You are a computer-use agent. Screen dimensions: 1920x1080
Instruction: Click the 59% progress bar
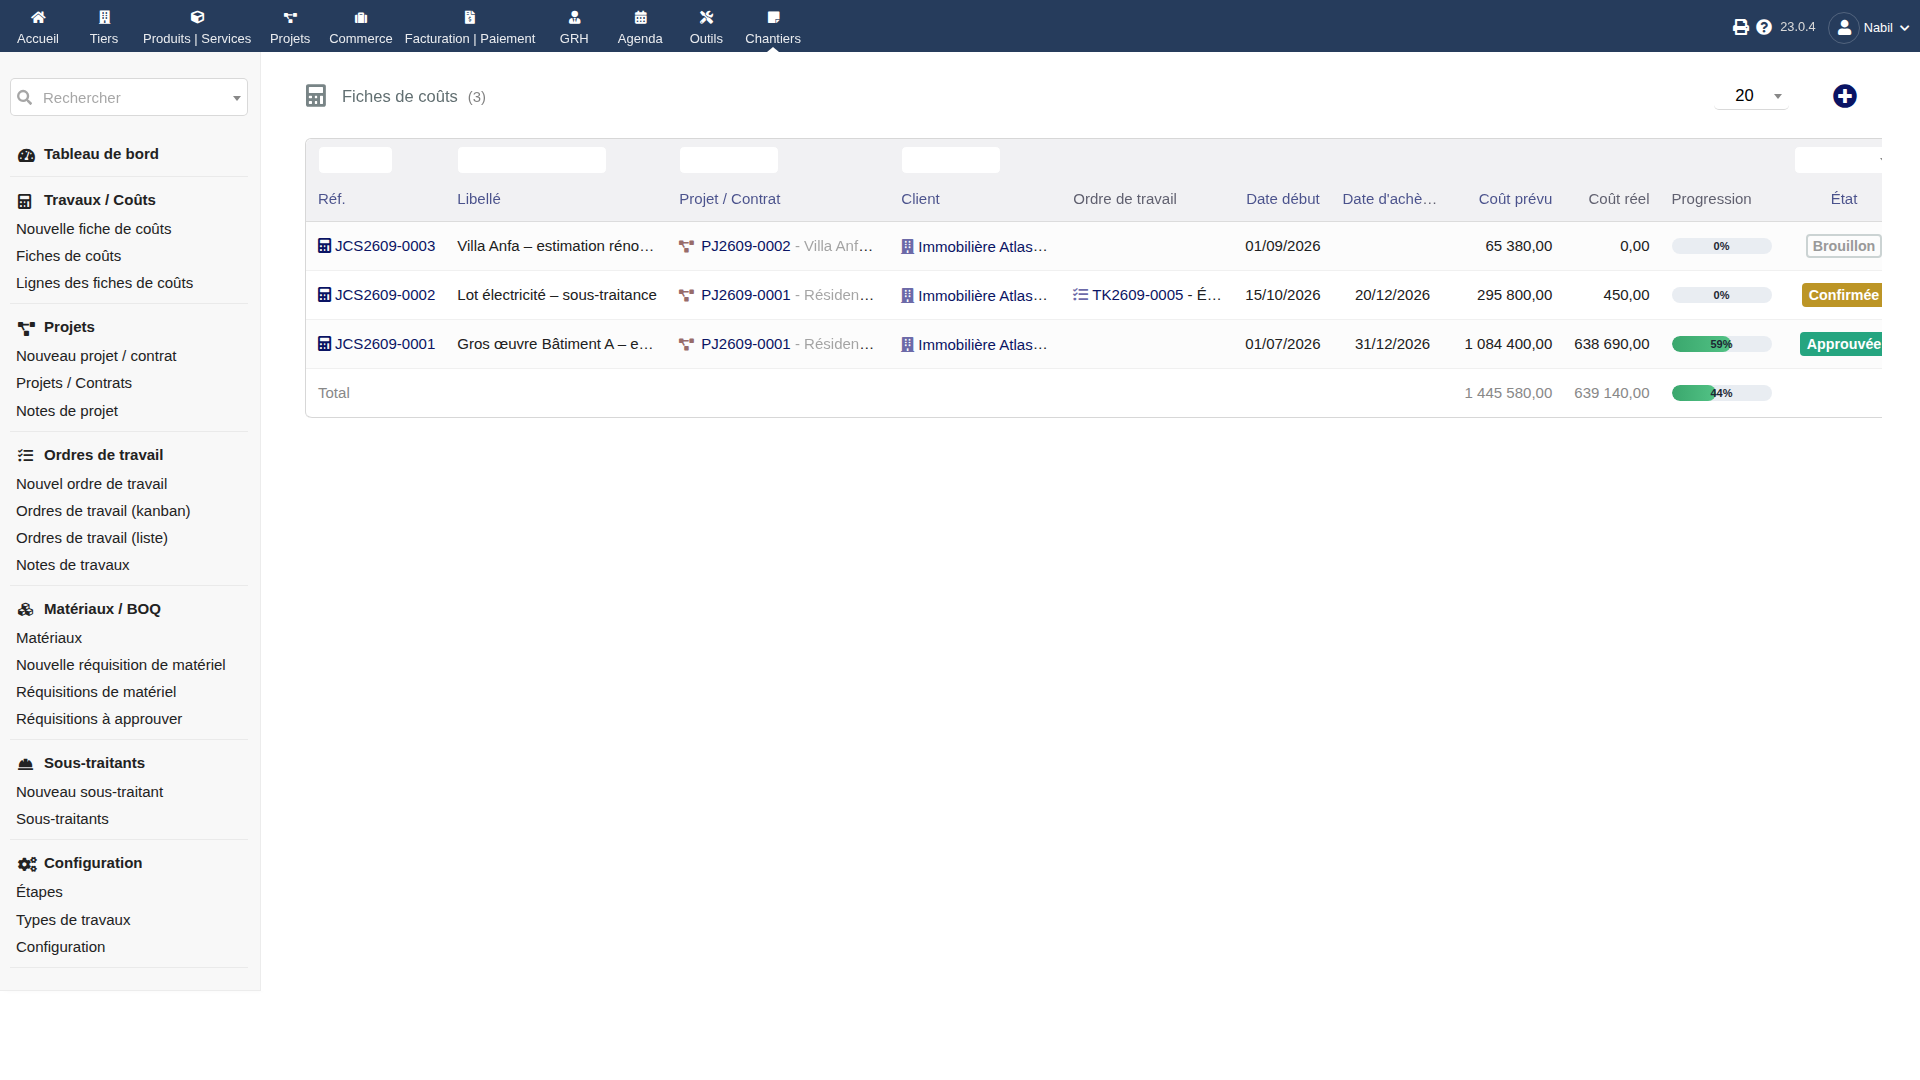tap(1721, 344)
